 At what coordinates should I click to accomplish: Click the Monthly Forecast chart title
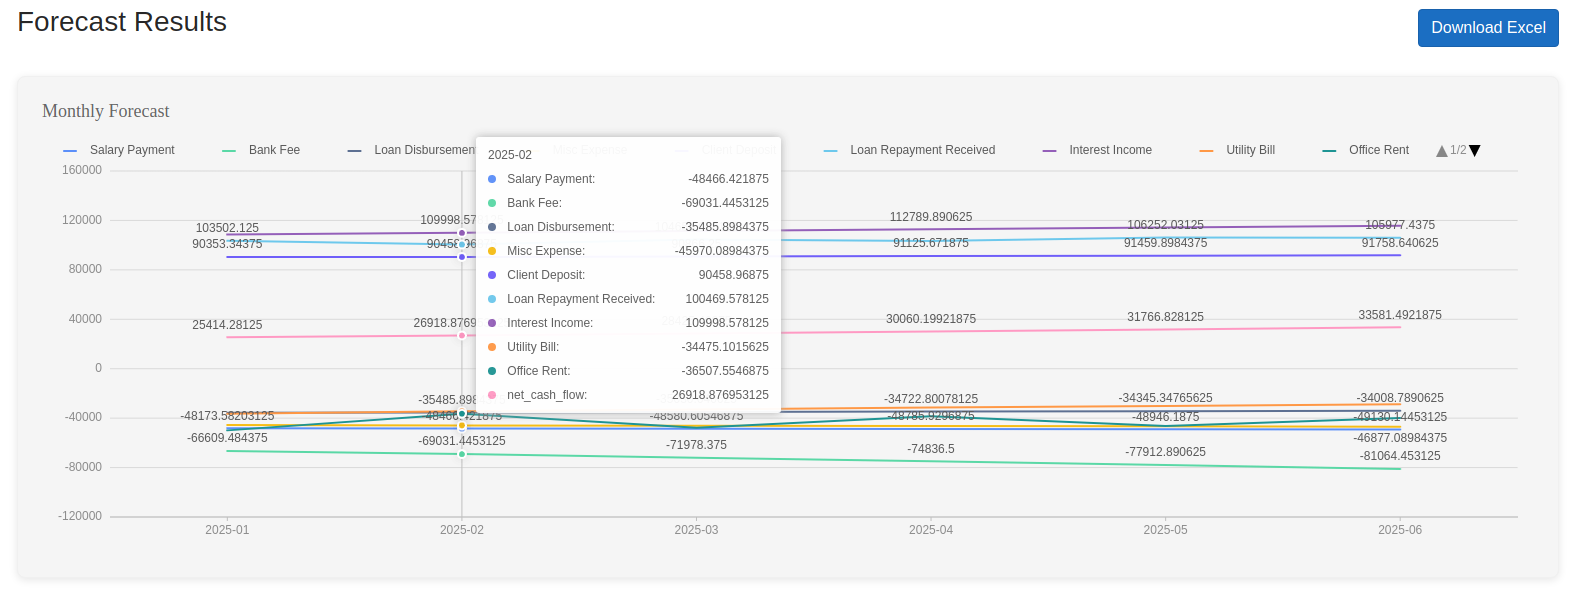(x=106, y=111)
